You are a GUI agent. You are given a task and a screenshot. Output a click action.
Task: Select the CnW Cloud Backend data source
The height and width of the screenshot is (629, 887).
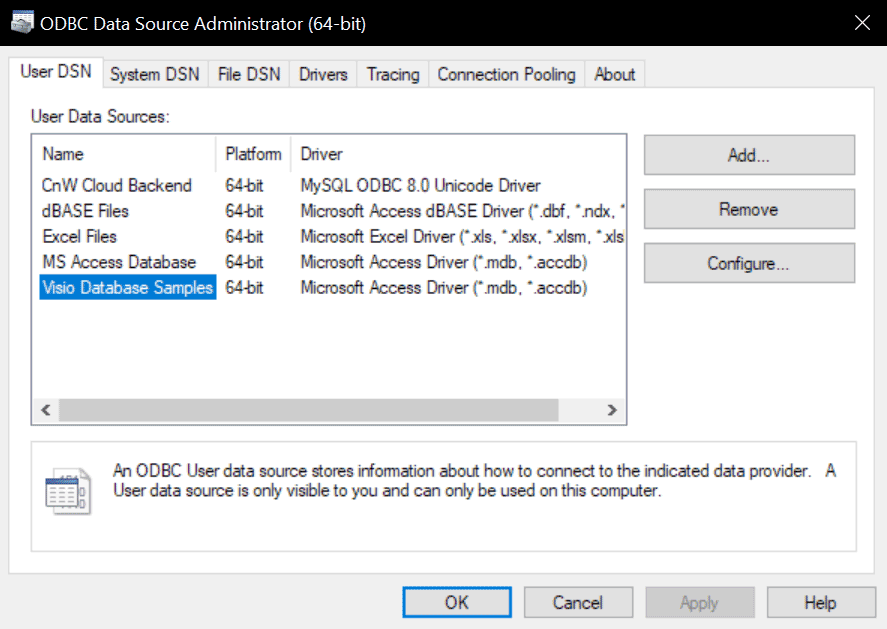(x=117, y=185)
